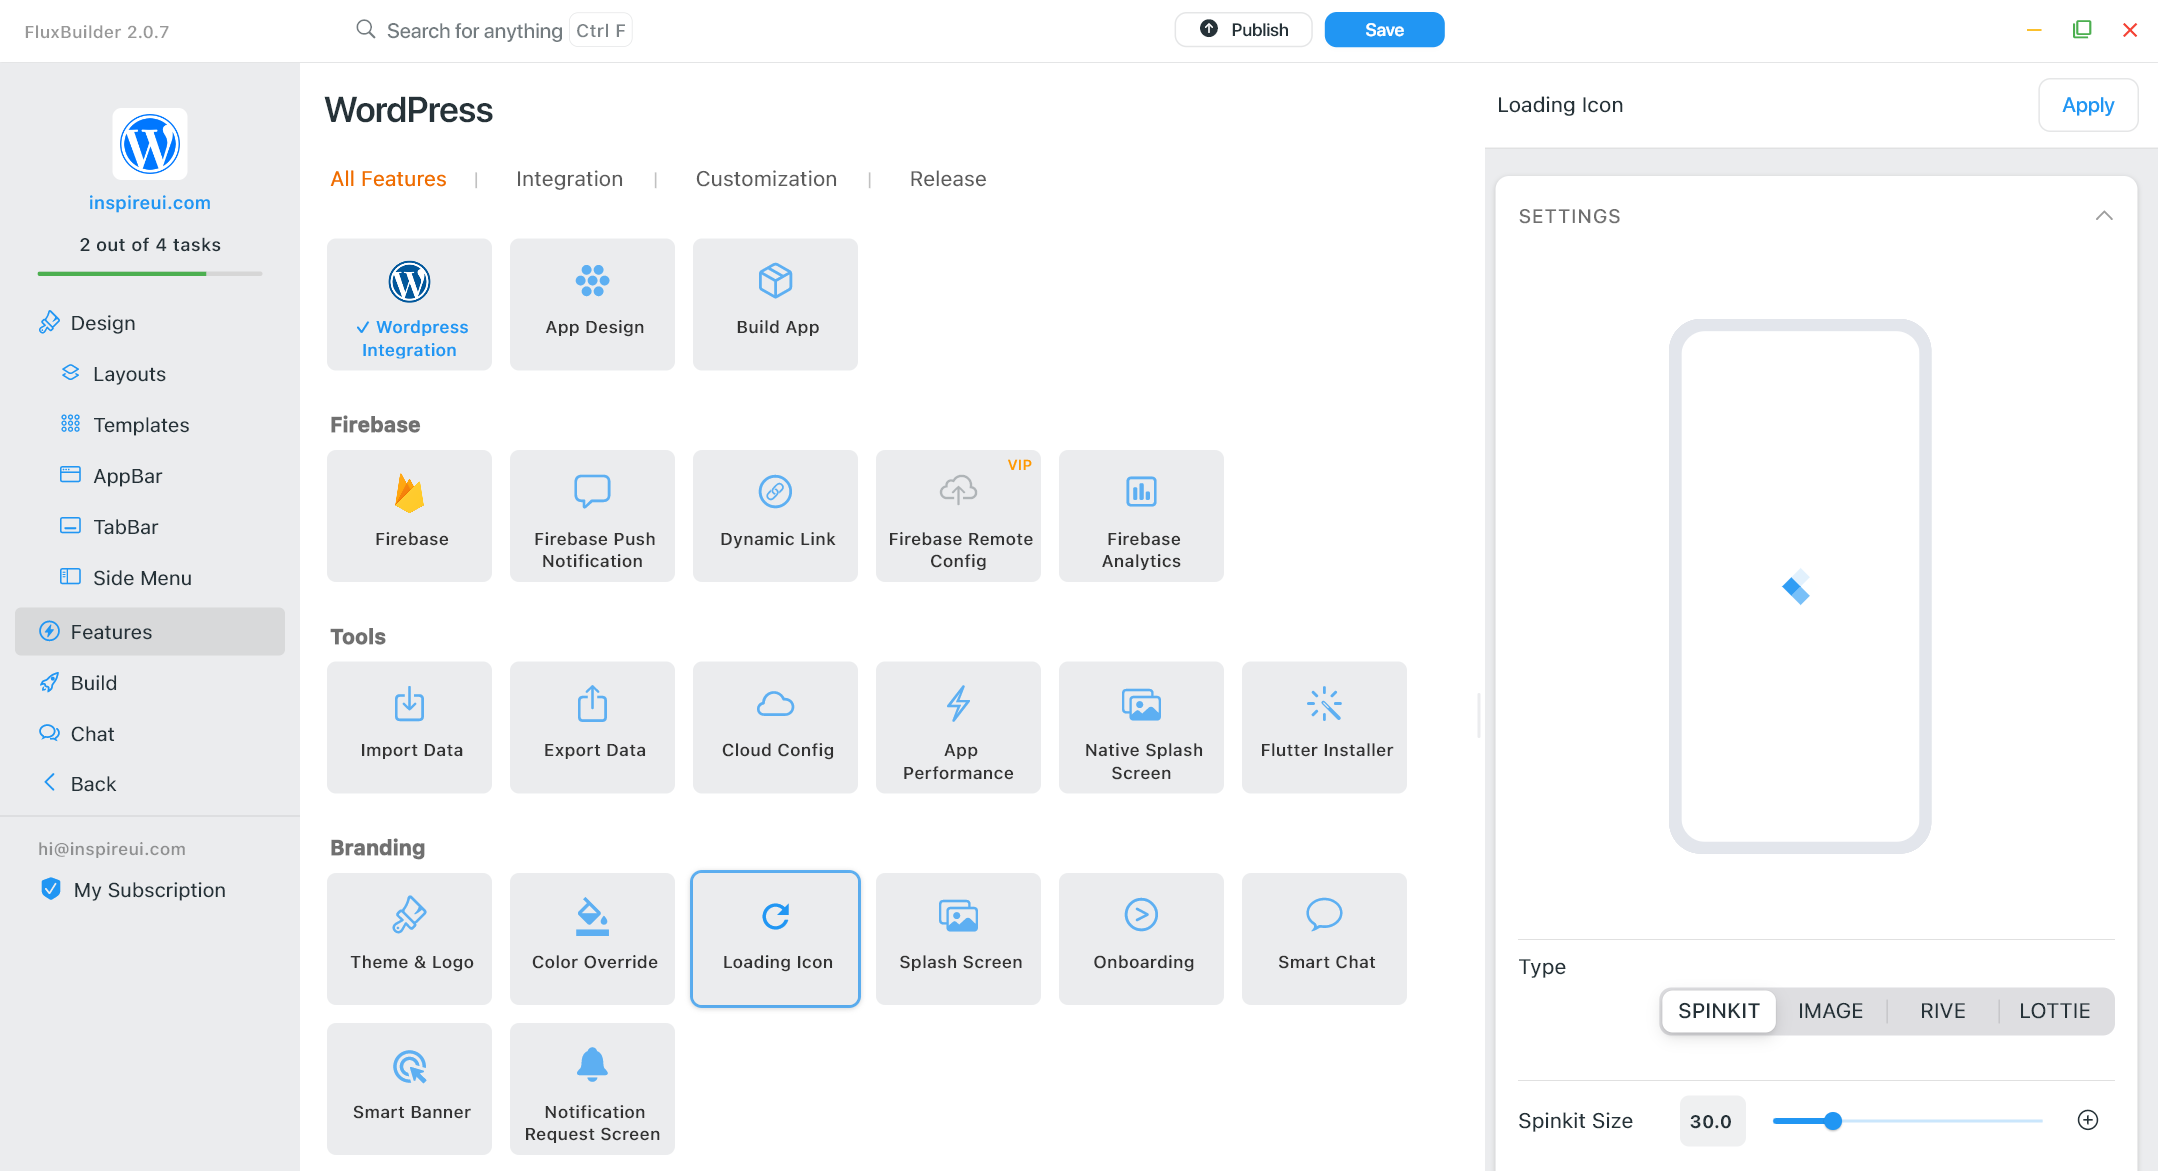Switch to the Release tab

[947, 179]
